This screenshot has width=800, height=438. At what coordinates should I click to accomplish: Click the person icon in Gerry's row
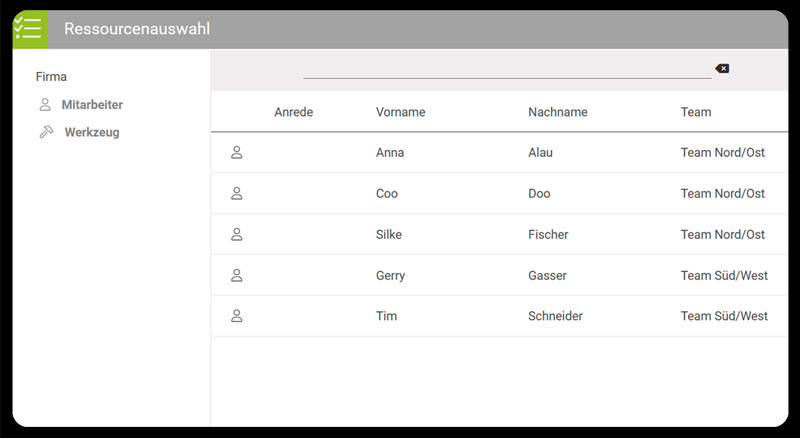[x=237, y=276]
